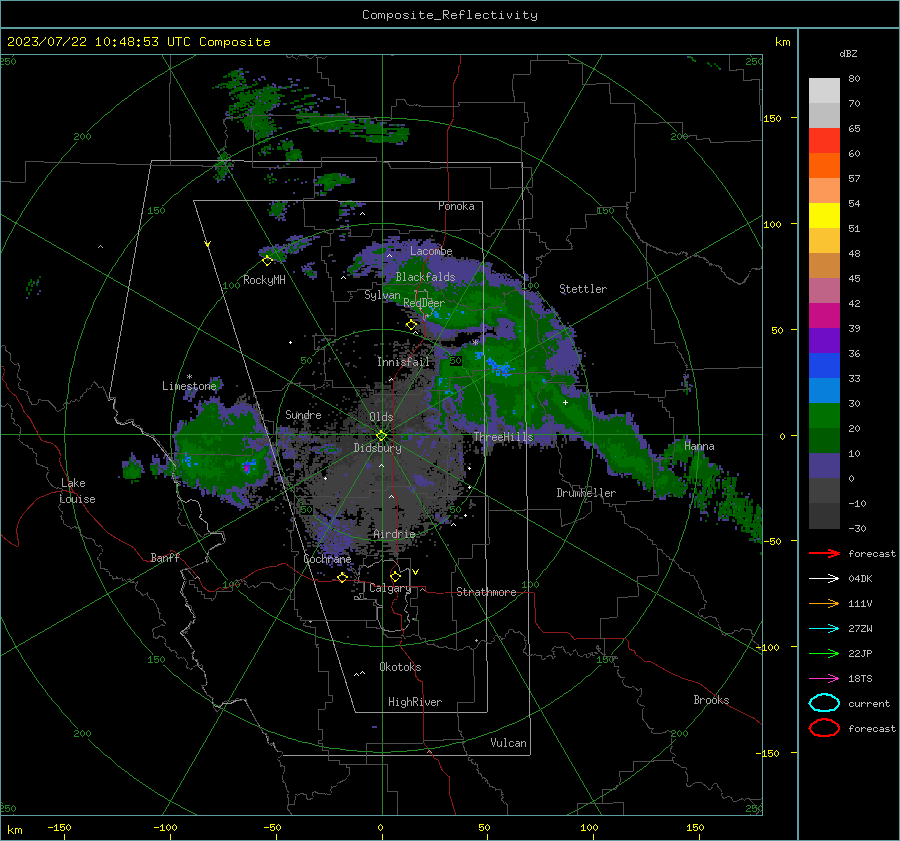Click the dBZ legend heading
This screenshot has width=900, height=841.
tap(848, 53)
